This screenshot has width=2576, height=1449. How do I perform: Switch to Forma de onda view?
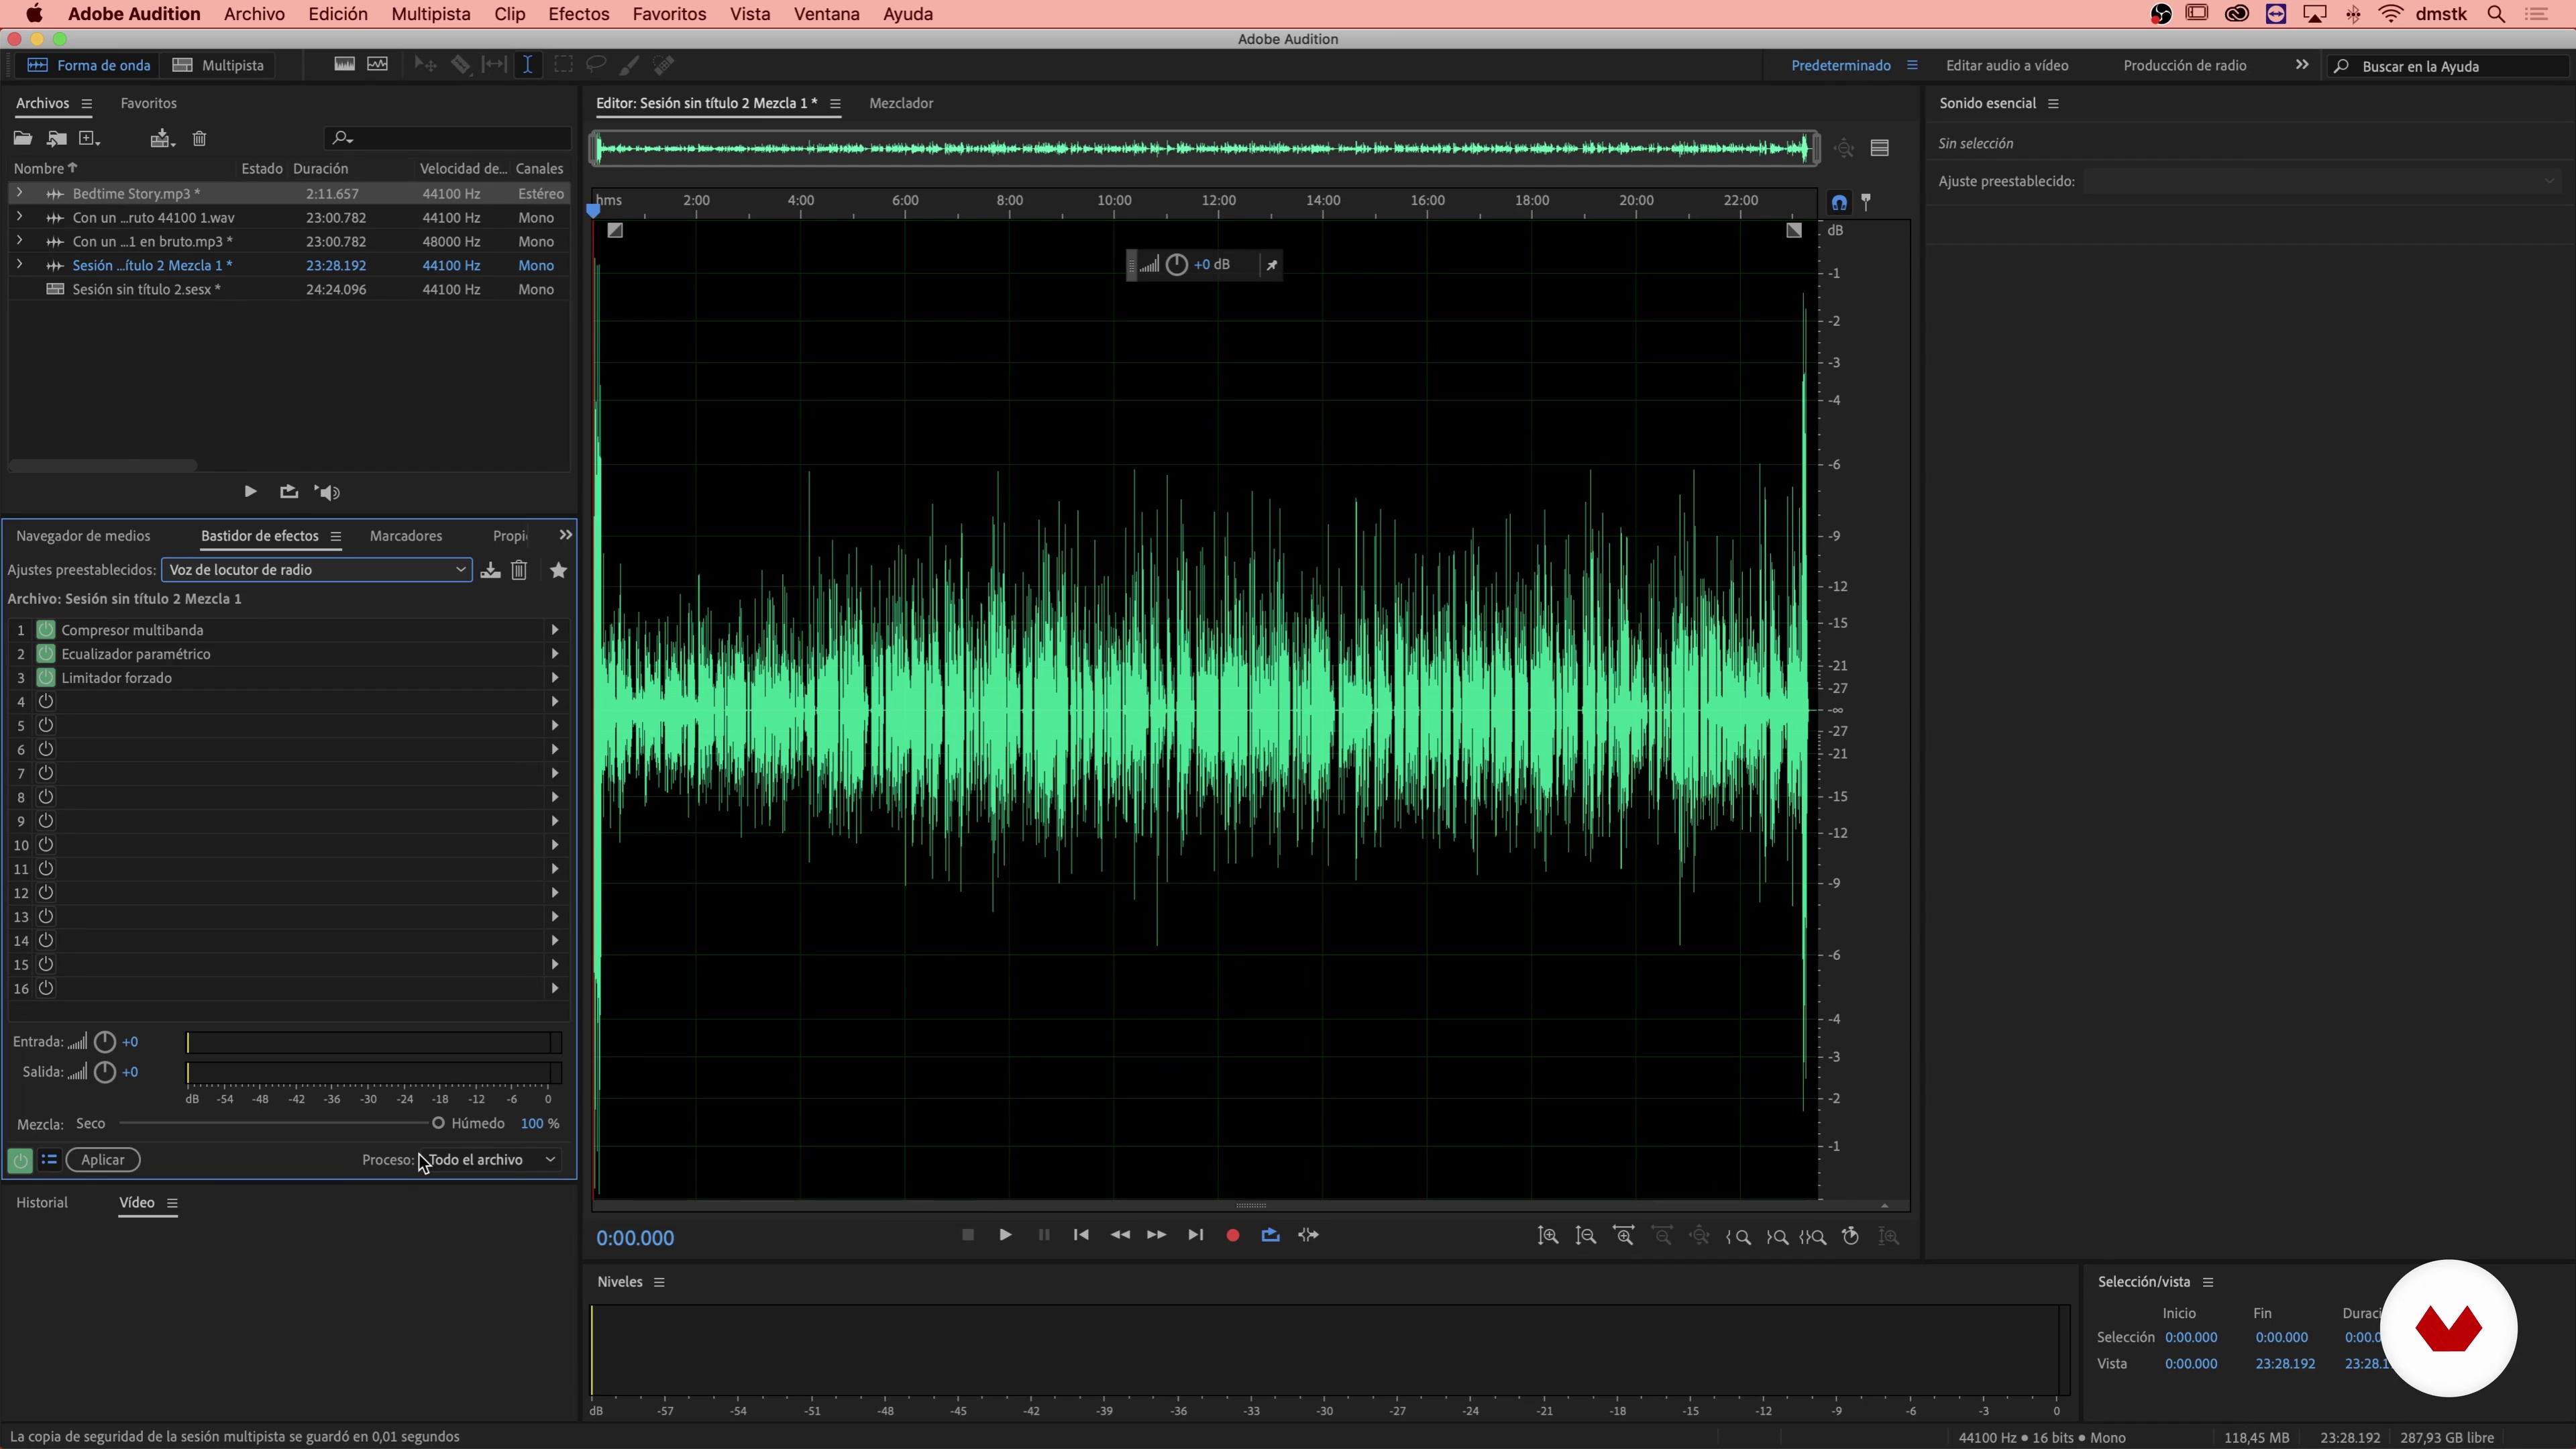click(89, 65)
